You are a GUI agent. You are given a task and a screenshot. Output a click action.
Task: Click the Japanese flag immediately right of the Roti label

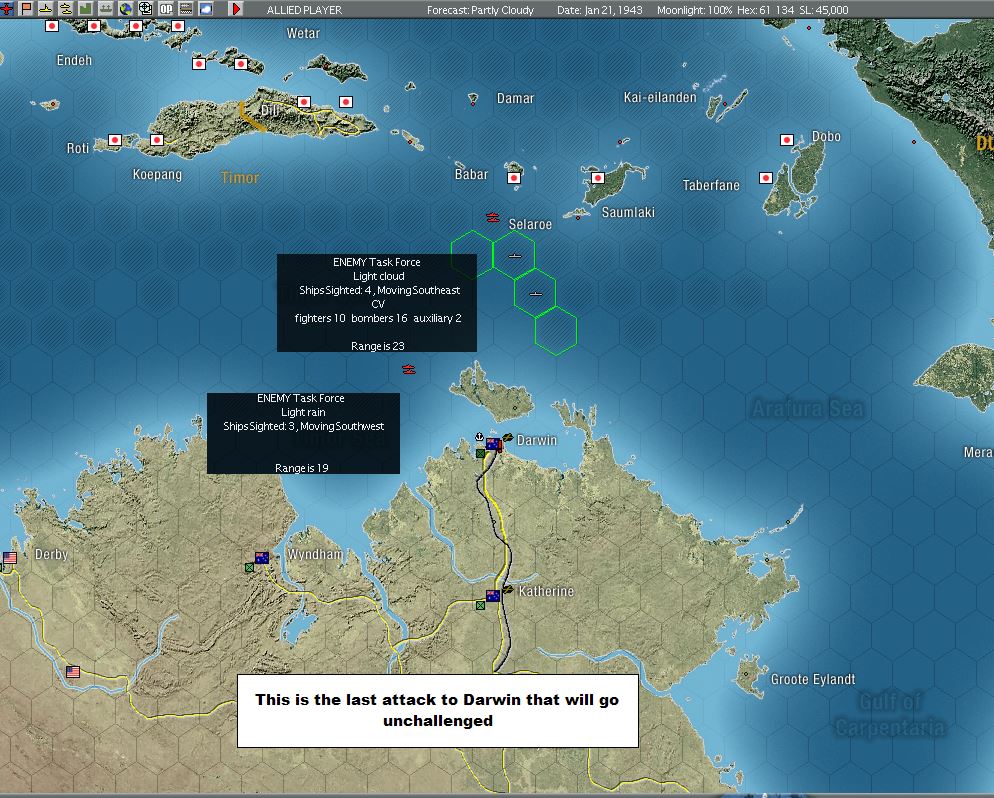(x=115, y=139)
